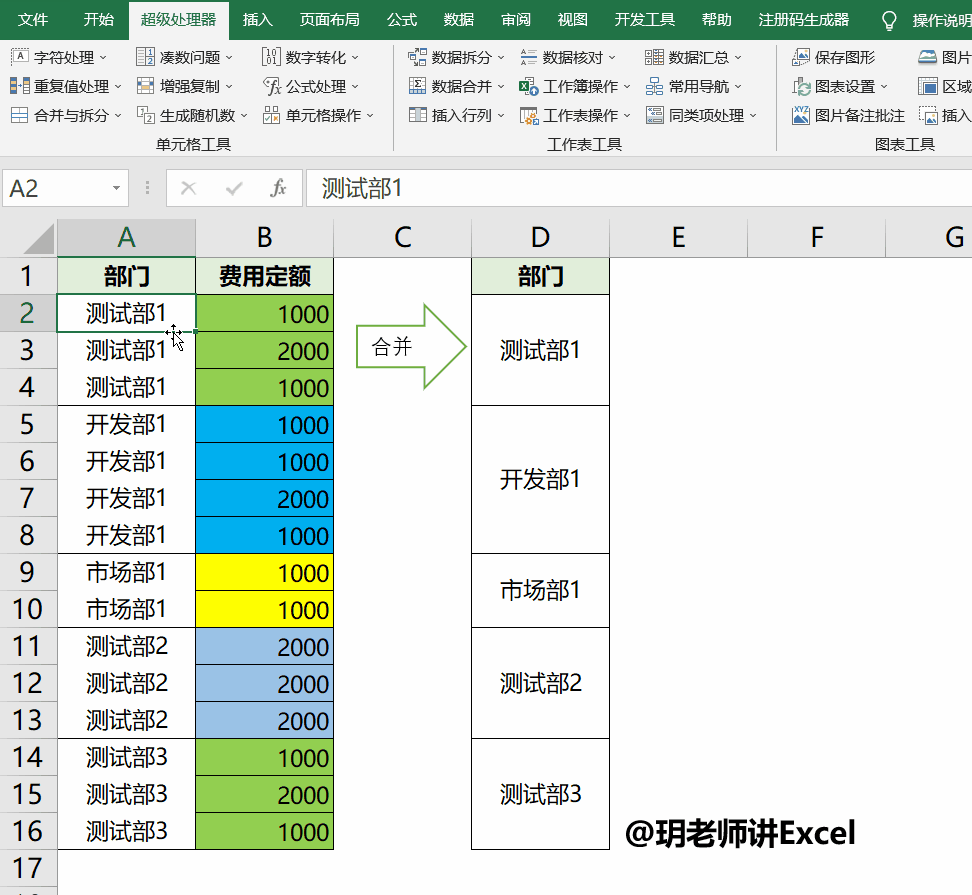Switch to the 页面布局 tab

point(329,20)
